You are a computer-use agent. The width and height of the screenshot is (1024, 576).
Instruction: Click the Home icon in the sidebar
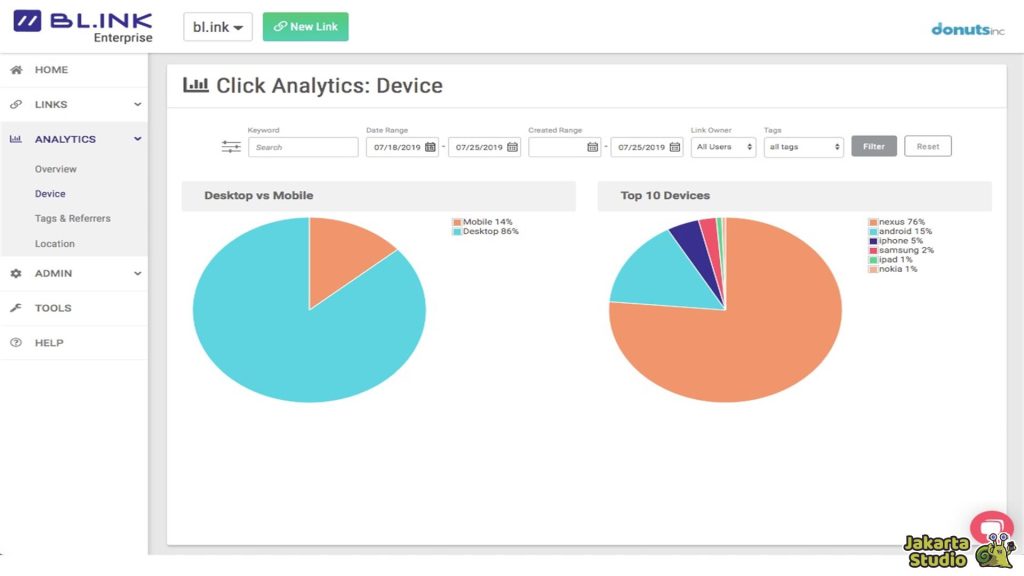coord(16,70)
